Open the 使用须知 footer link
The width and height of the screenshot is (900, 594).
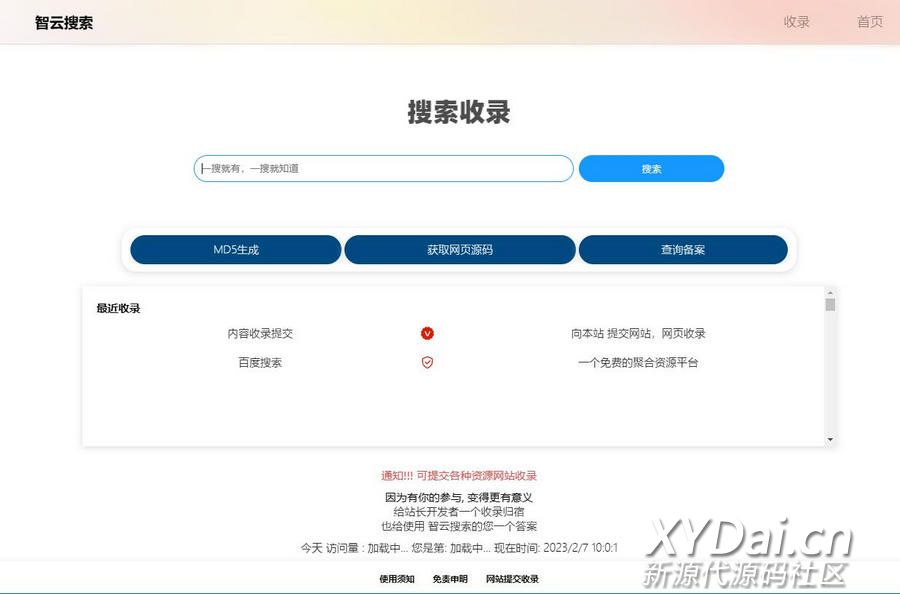pos(397,579)
